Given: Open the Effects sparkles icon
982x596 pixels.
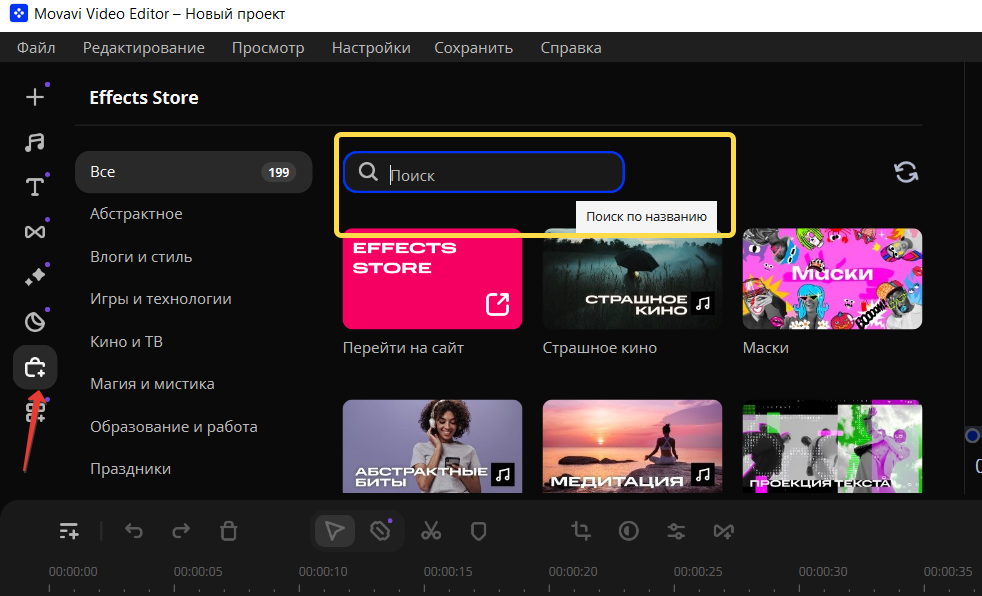Looking at the screenshot, I should tap(35, 277).
